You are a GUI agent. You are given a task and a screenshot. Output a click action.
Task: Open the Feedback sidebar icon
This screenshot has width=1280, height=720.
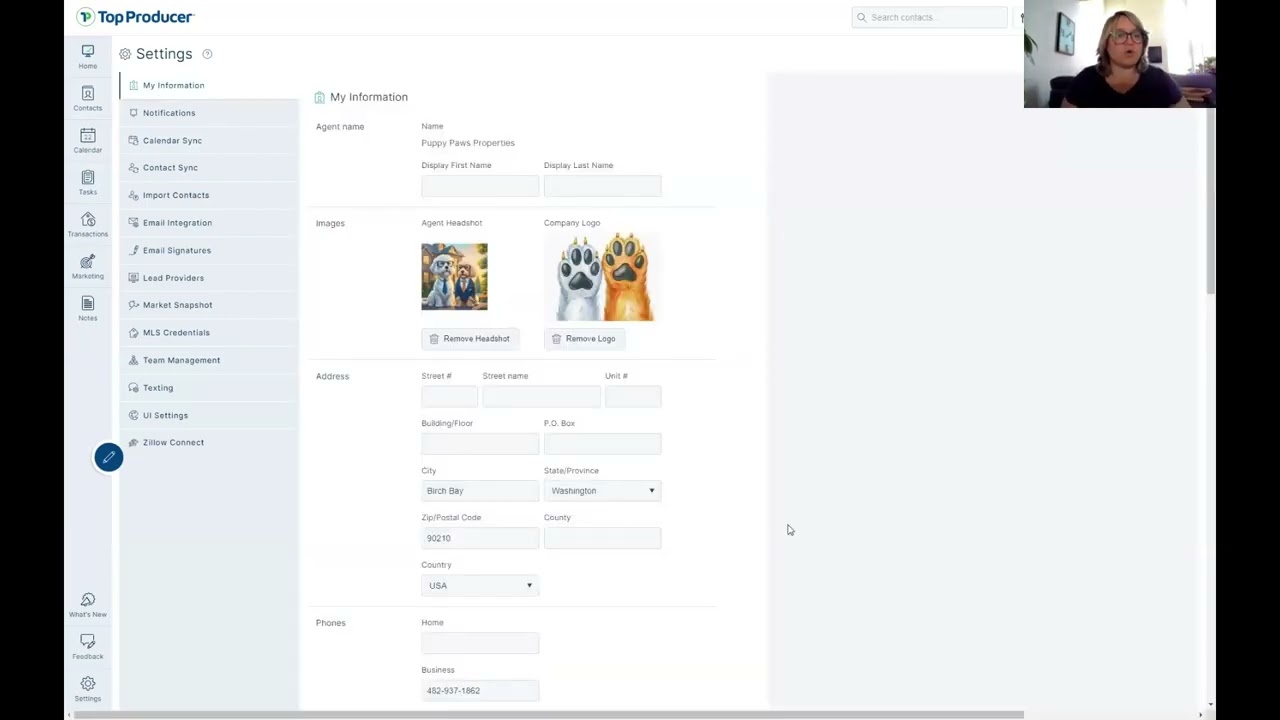point(88,647)
